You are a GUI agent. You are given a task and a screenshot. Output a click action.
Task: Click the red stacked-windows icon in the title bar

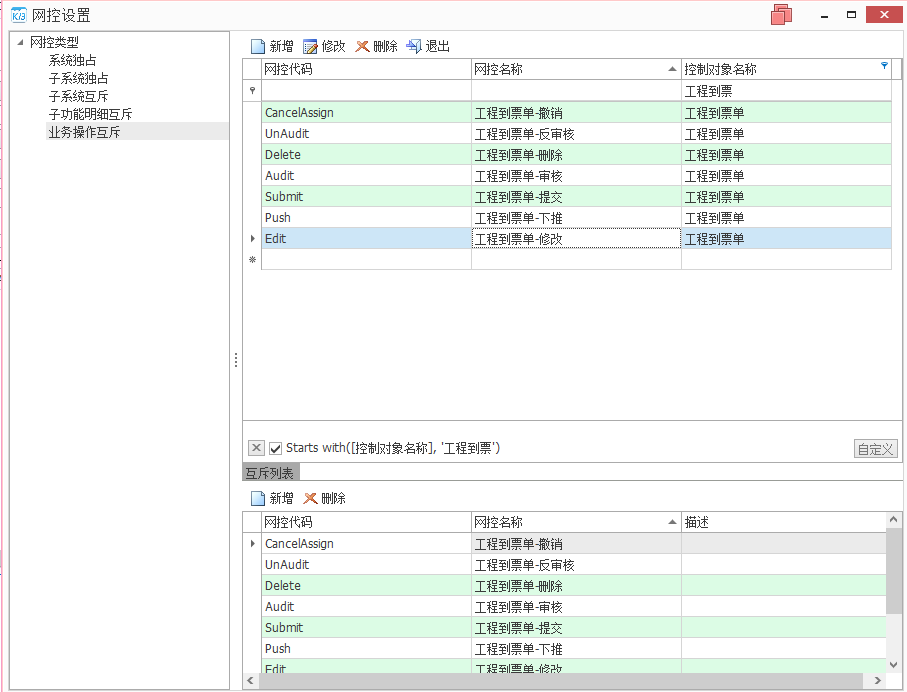point(781,15)
